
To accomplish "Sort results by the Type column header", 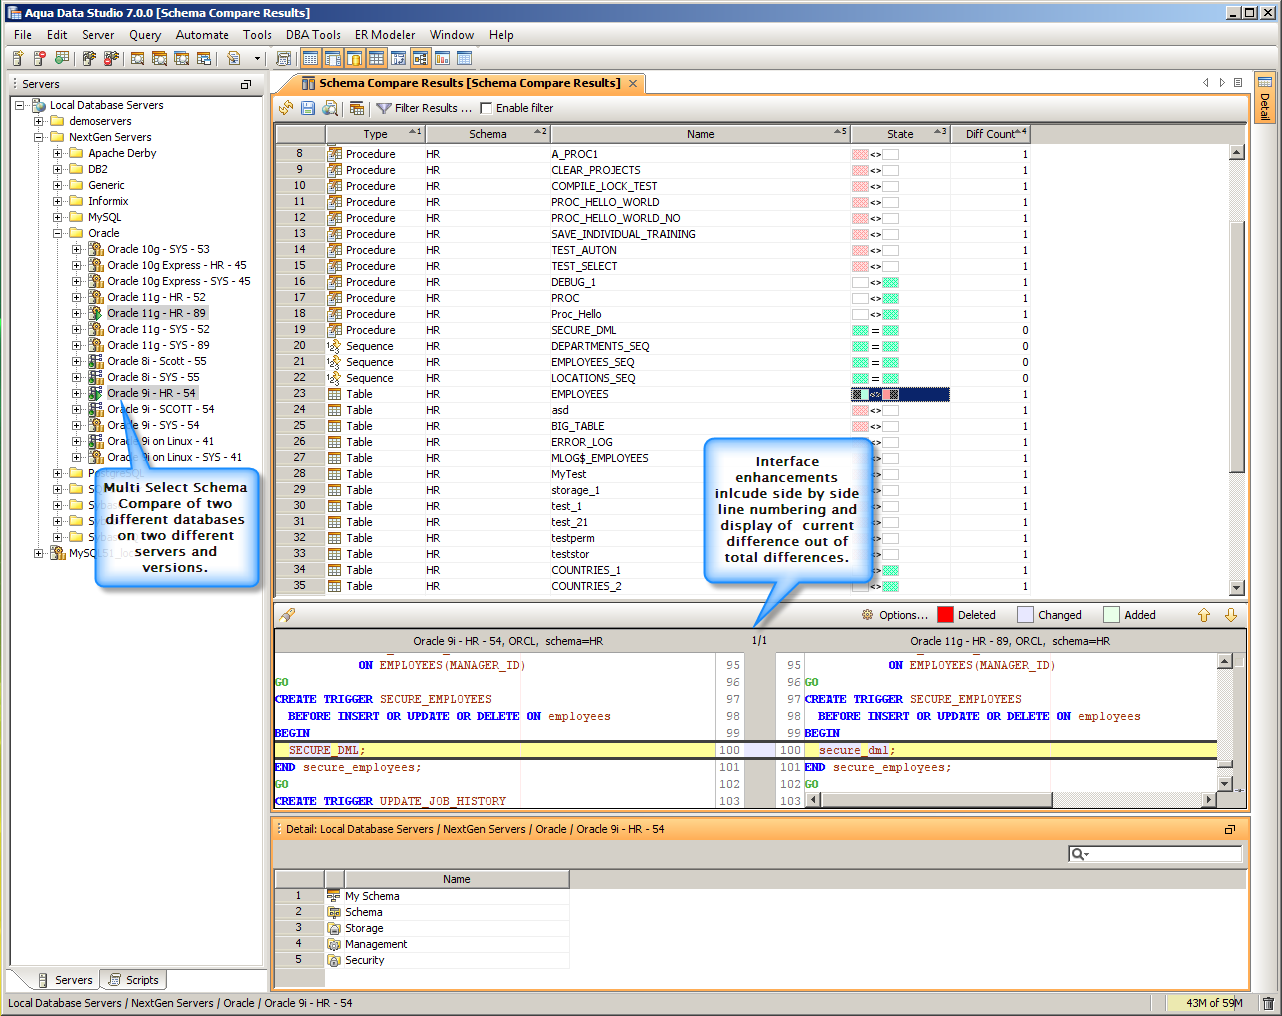I will [375, 134].
